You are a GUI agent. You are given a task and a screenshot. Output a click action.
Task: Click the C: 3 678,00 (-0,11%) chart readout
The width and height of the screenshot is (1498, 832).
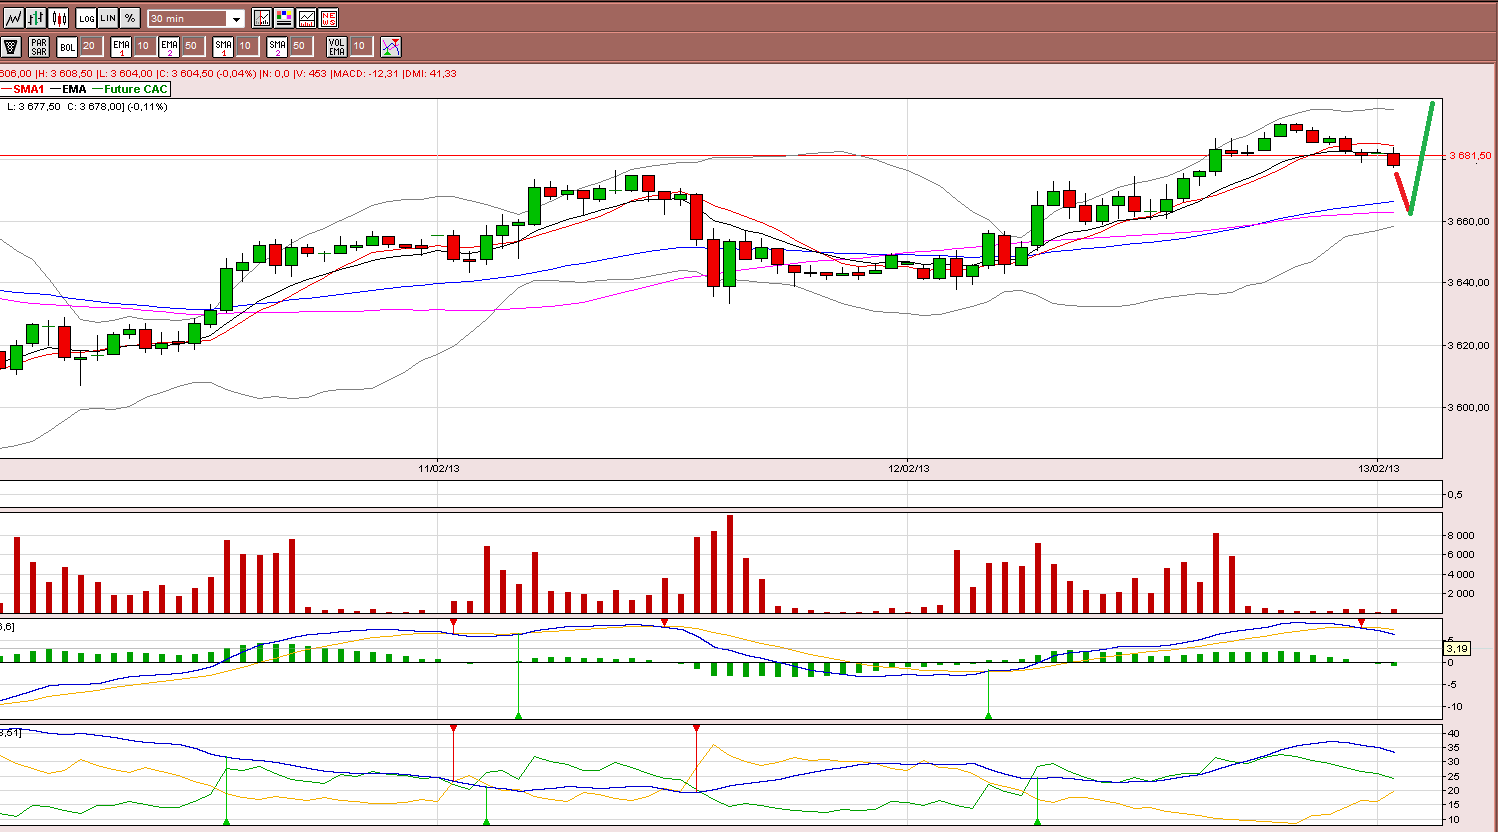point(118,107)
